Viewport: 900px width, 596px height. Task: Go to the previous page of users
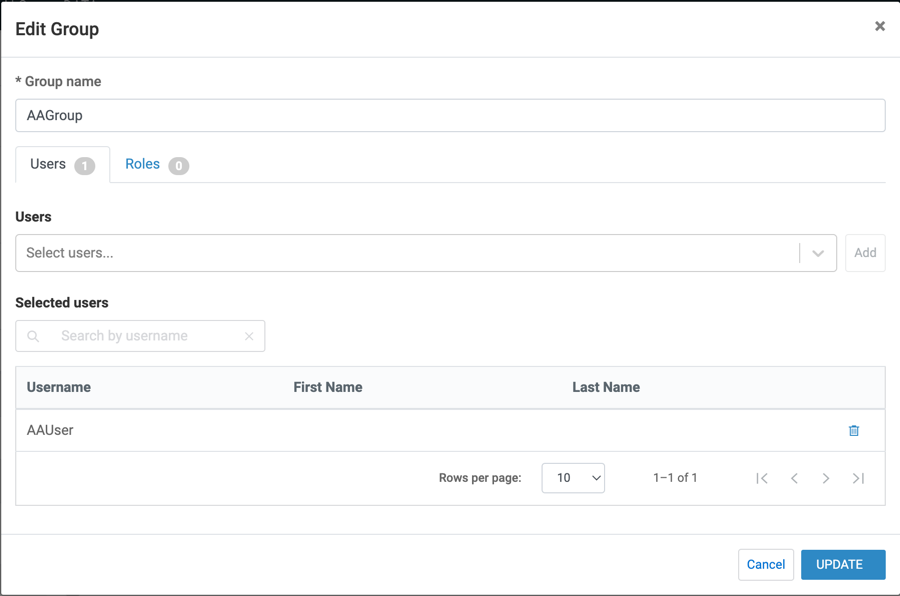(794, 478)
